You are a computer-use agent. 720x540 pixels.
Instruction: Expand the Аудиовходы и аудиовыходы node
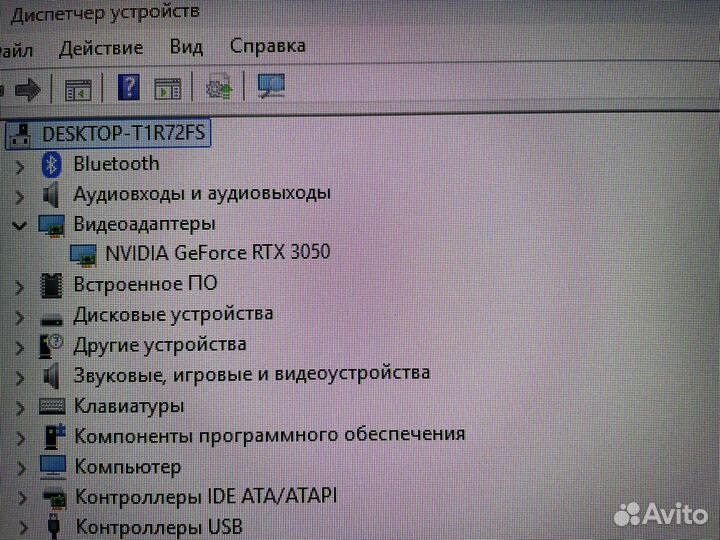coord(19,197)
